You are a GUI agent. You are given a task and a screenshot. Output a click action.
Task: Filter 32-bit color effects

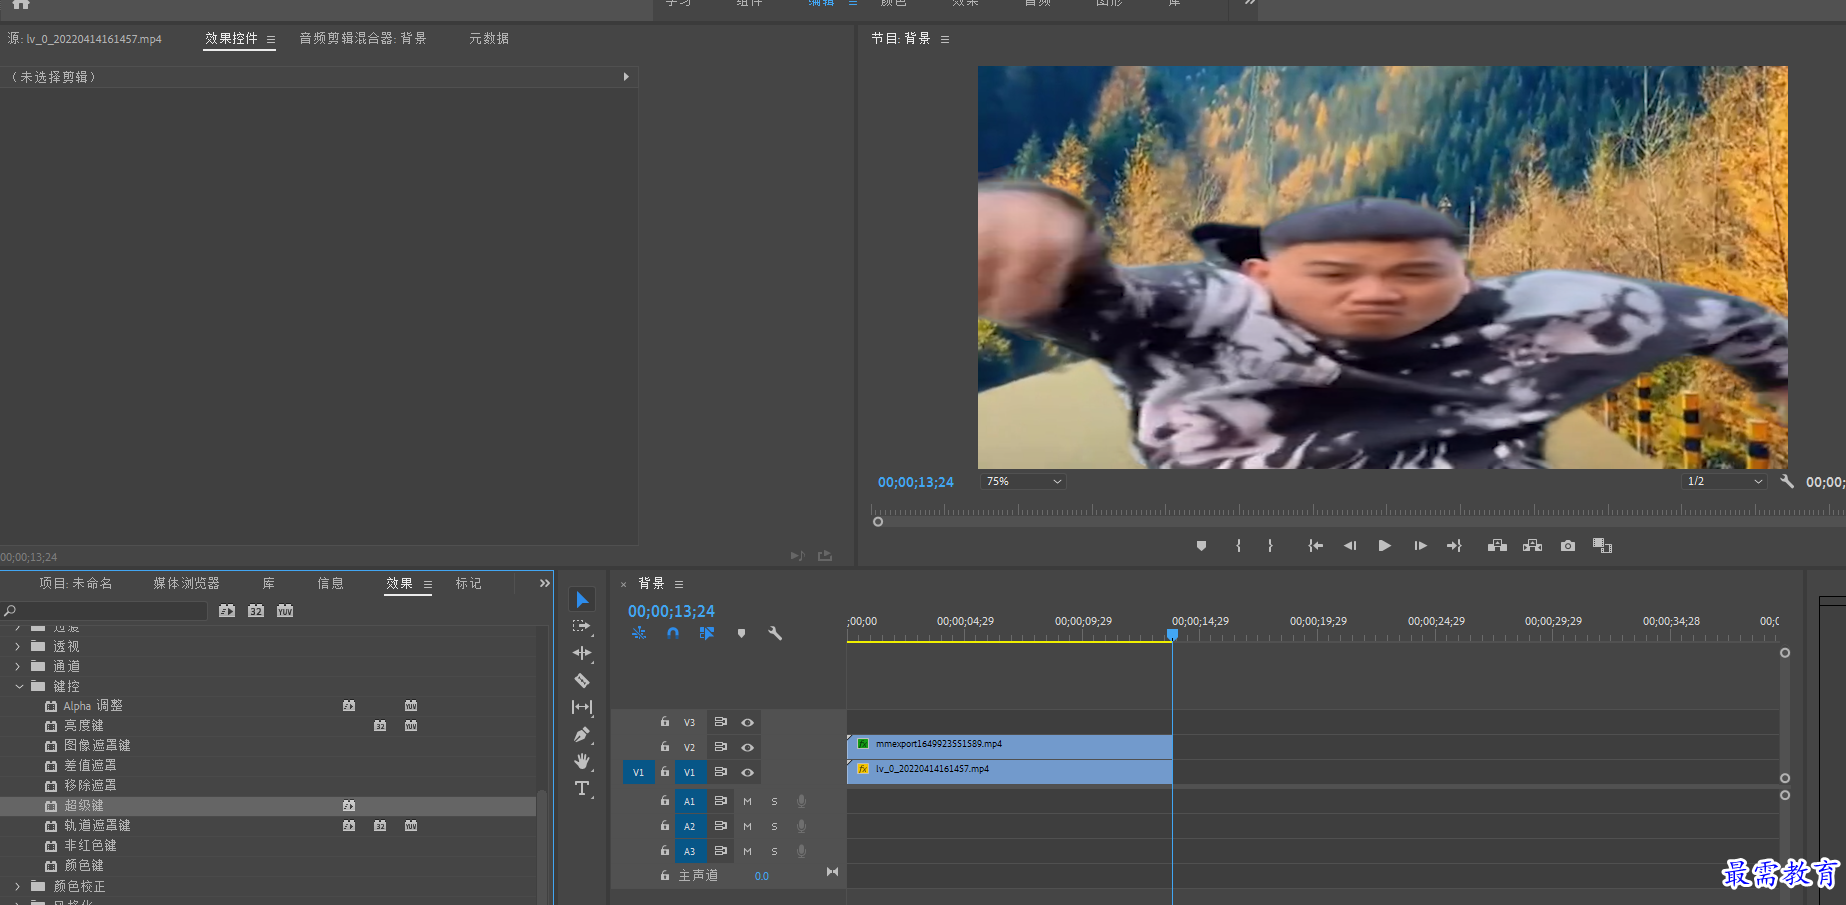pyautogui.click(x=256, y=611)
